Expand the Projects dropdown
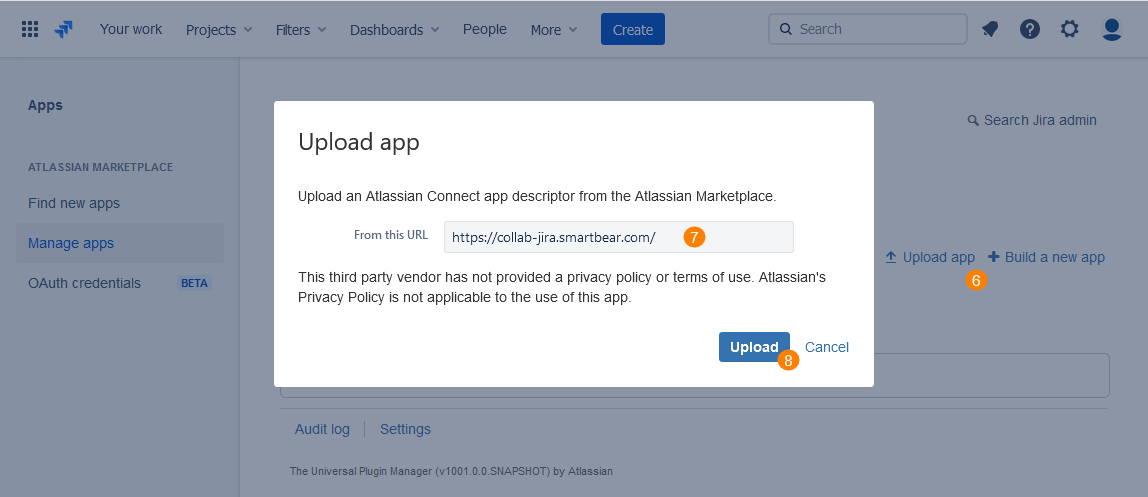1148x497 pixels. click(219, 30)
